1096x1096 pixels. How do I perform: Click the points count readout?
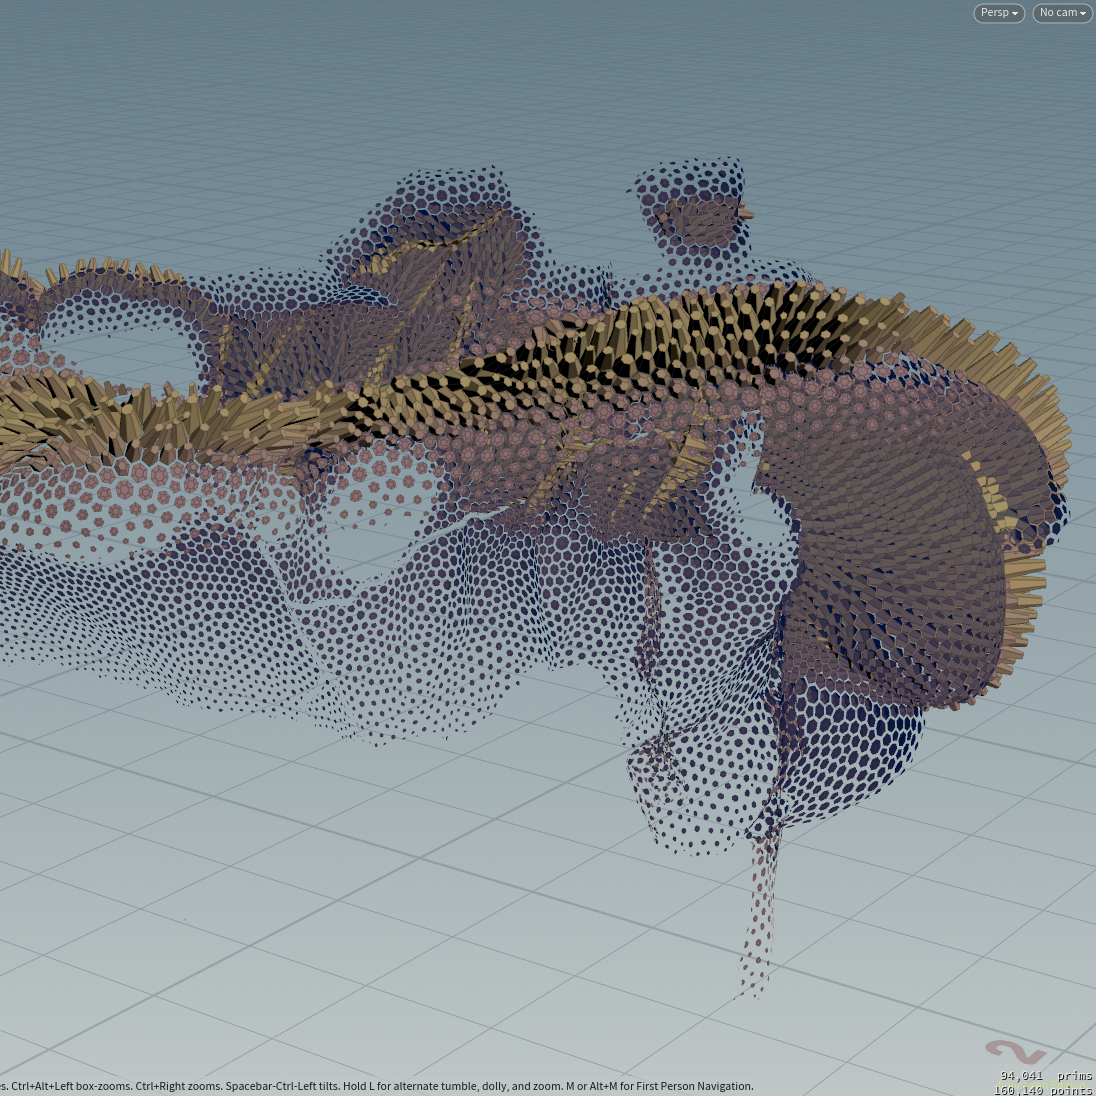(x=1042, y=1090)
